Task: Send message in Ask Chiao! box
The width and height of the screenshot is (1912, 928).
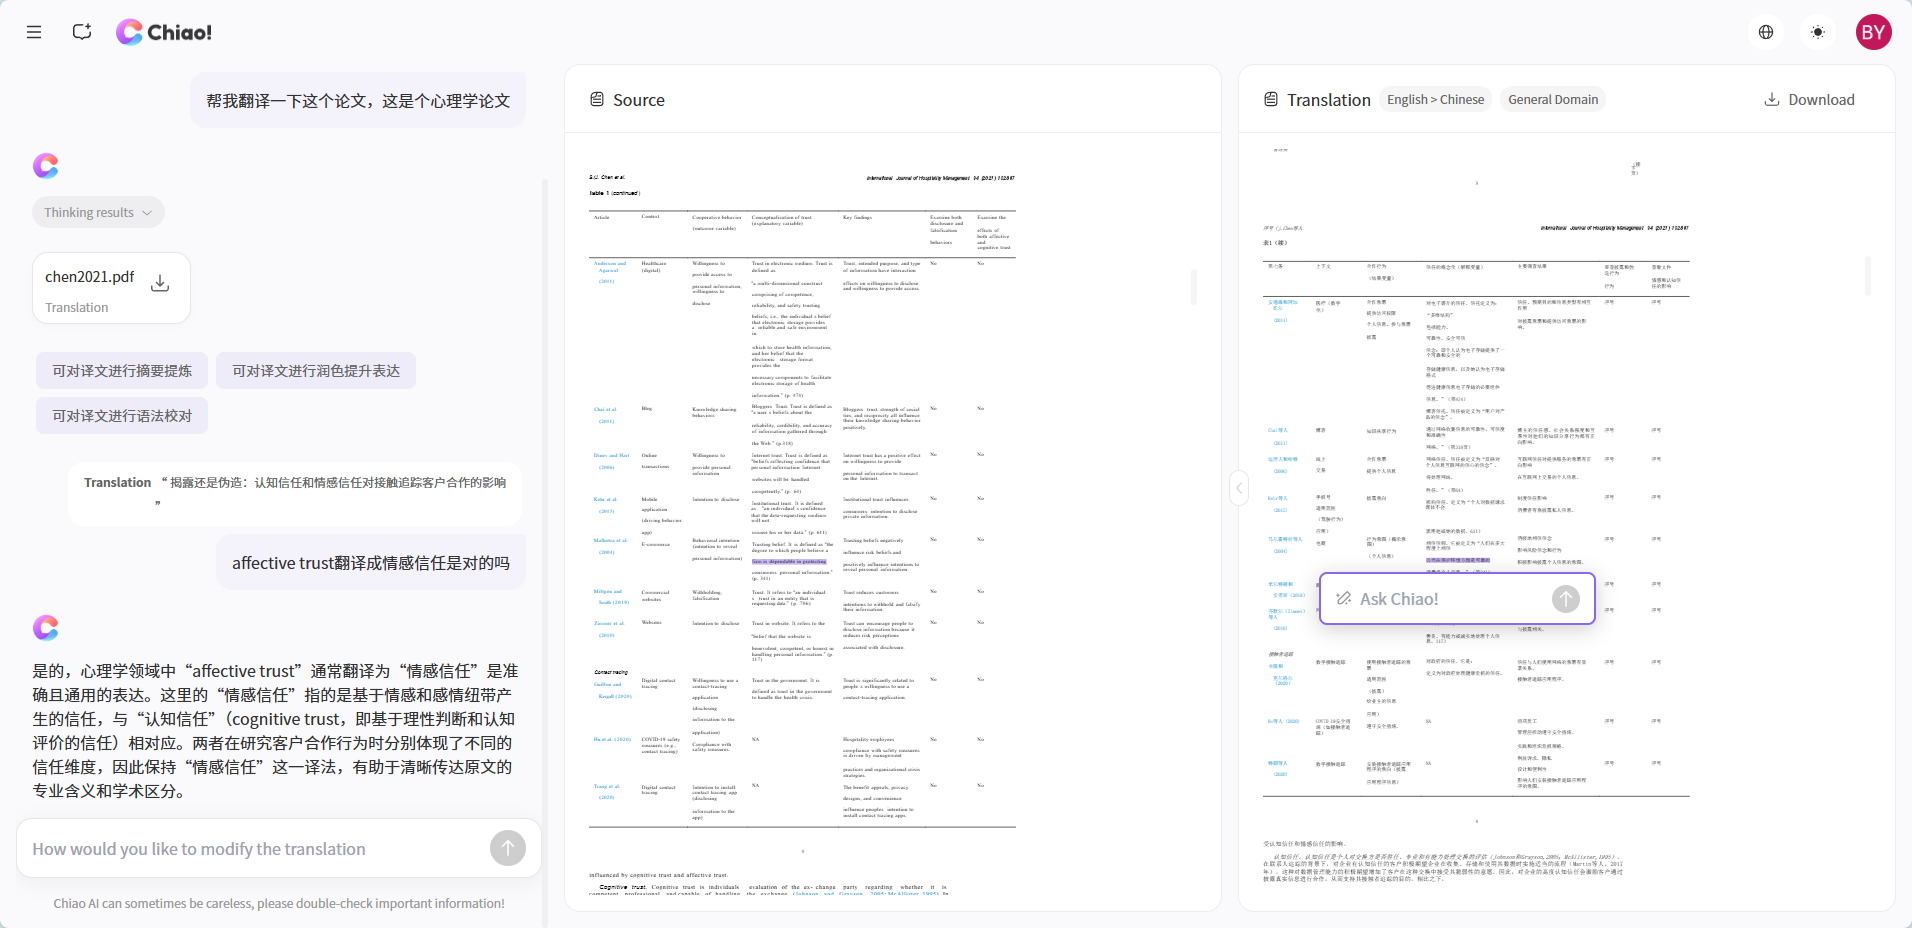Action: click(1565, 599)
